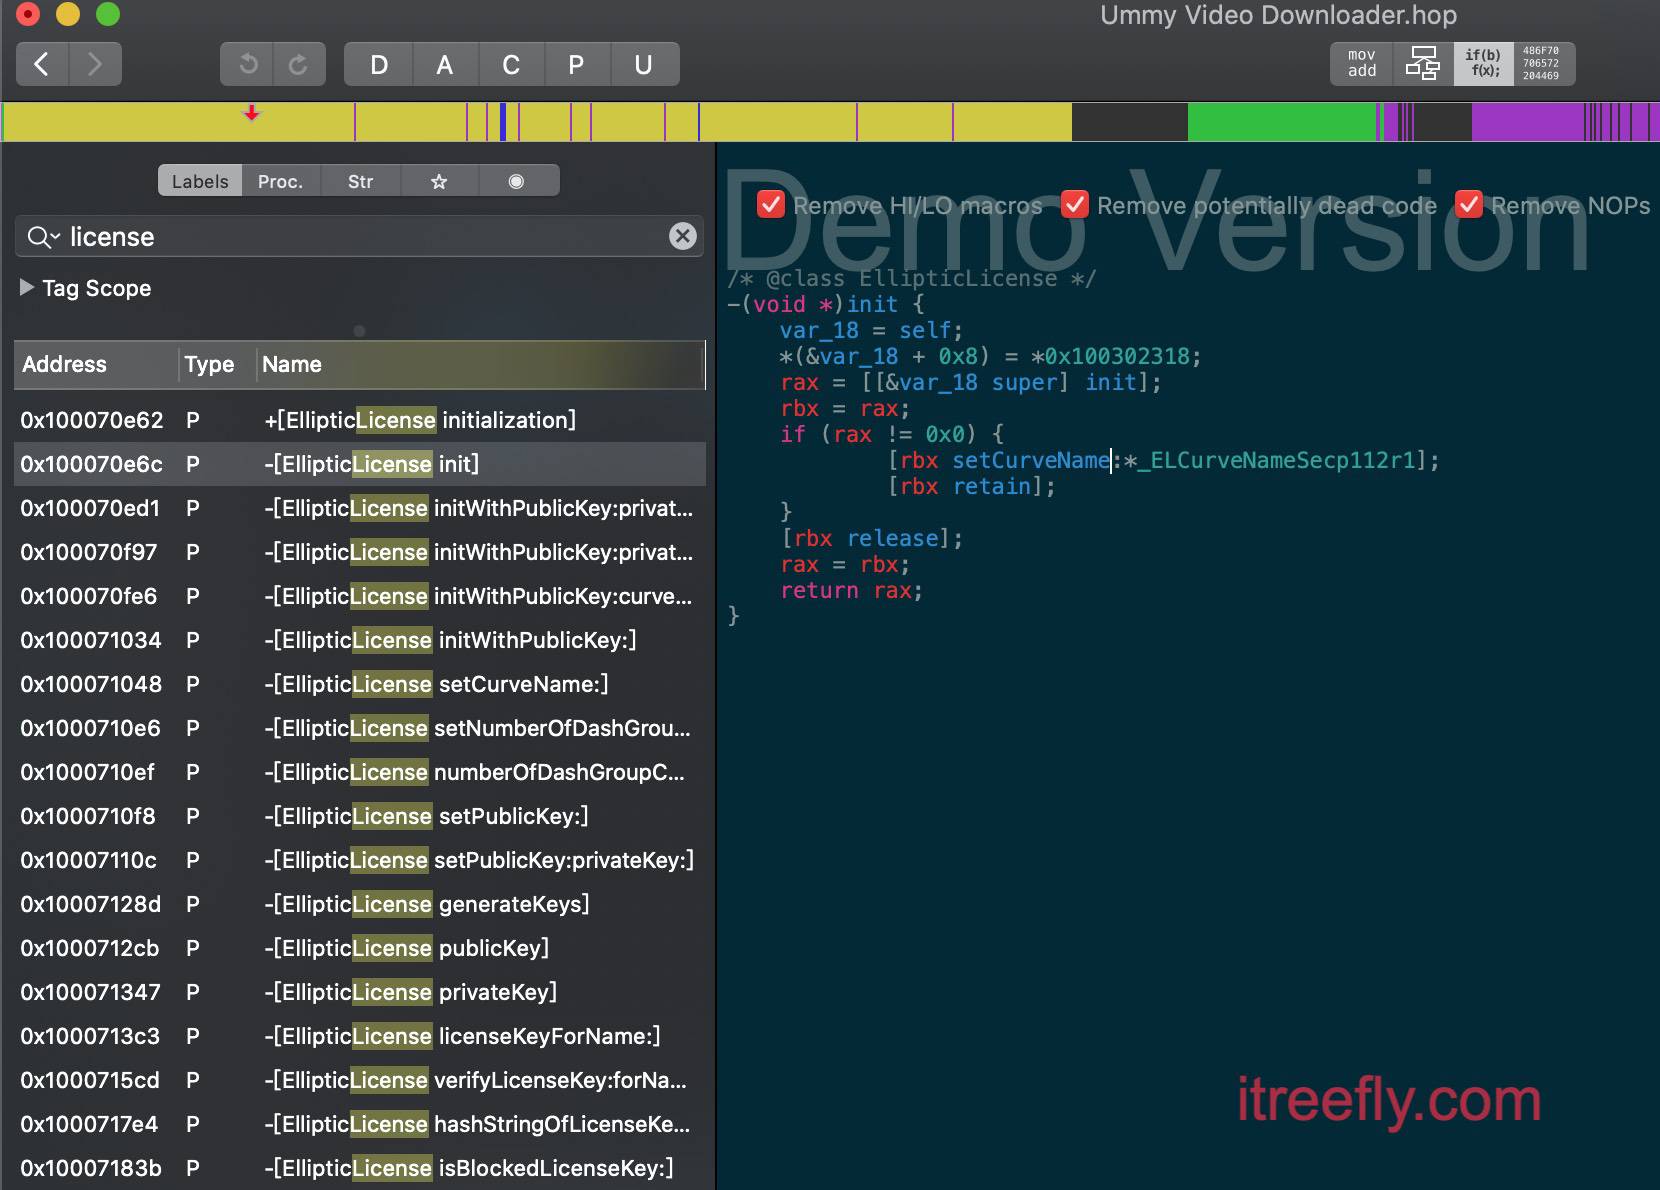The height and width of the screenshot is (1190, 1660).
Task: Set undefined type with the U button
Action: pyautogui.click(x=644, y=65)
